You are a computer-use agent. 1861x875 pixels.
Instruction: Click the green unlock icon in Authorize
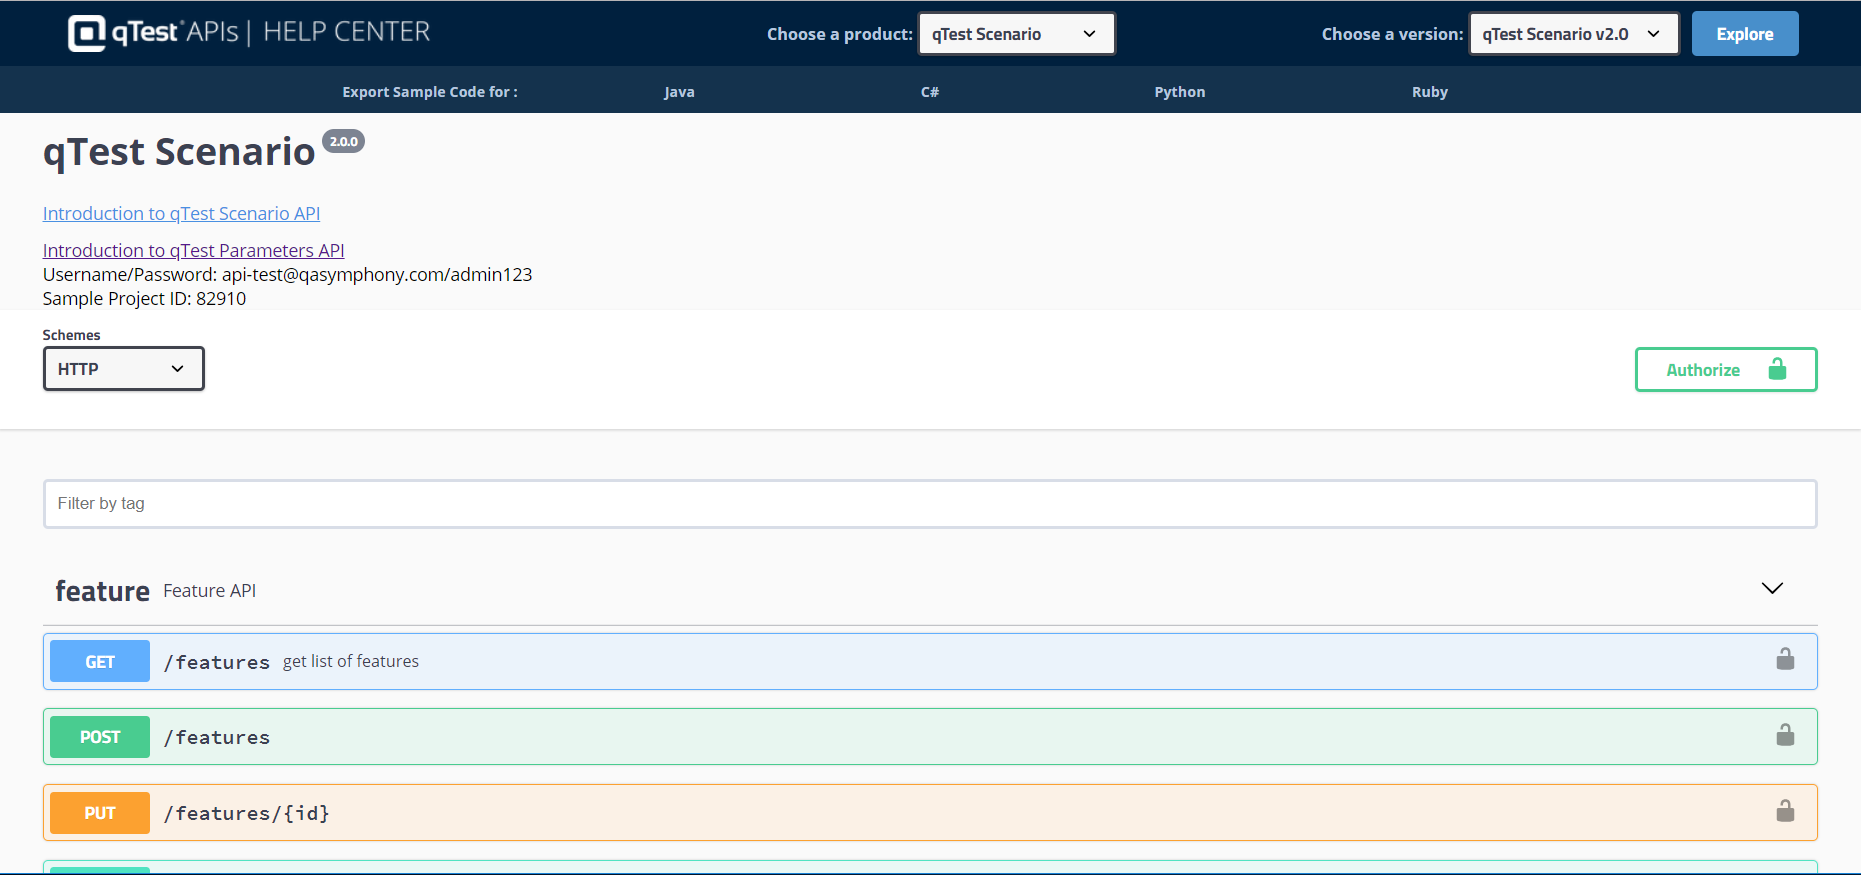tap(1777, 370)
